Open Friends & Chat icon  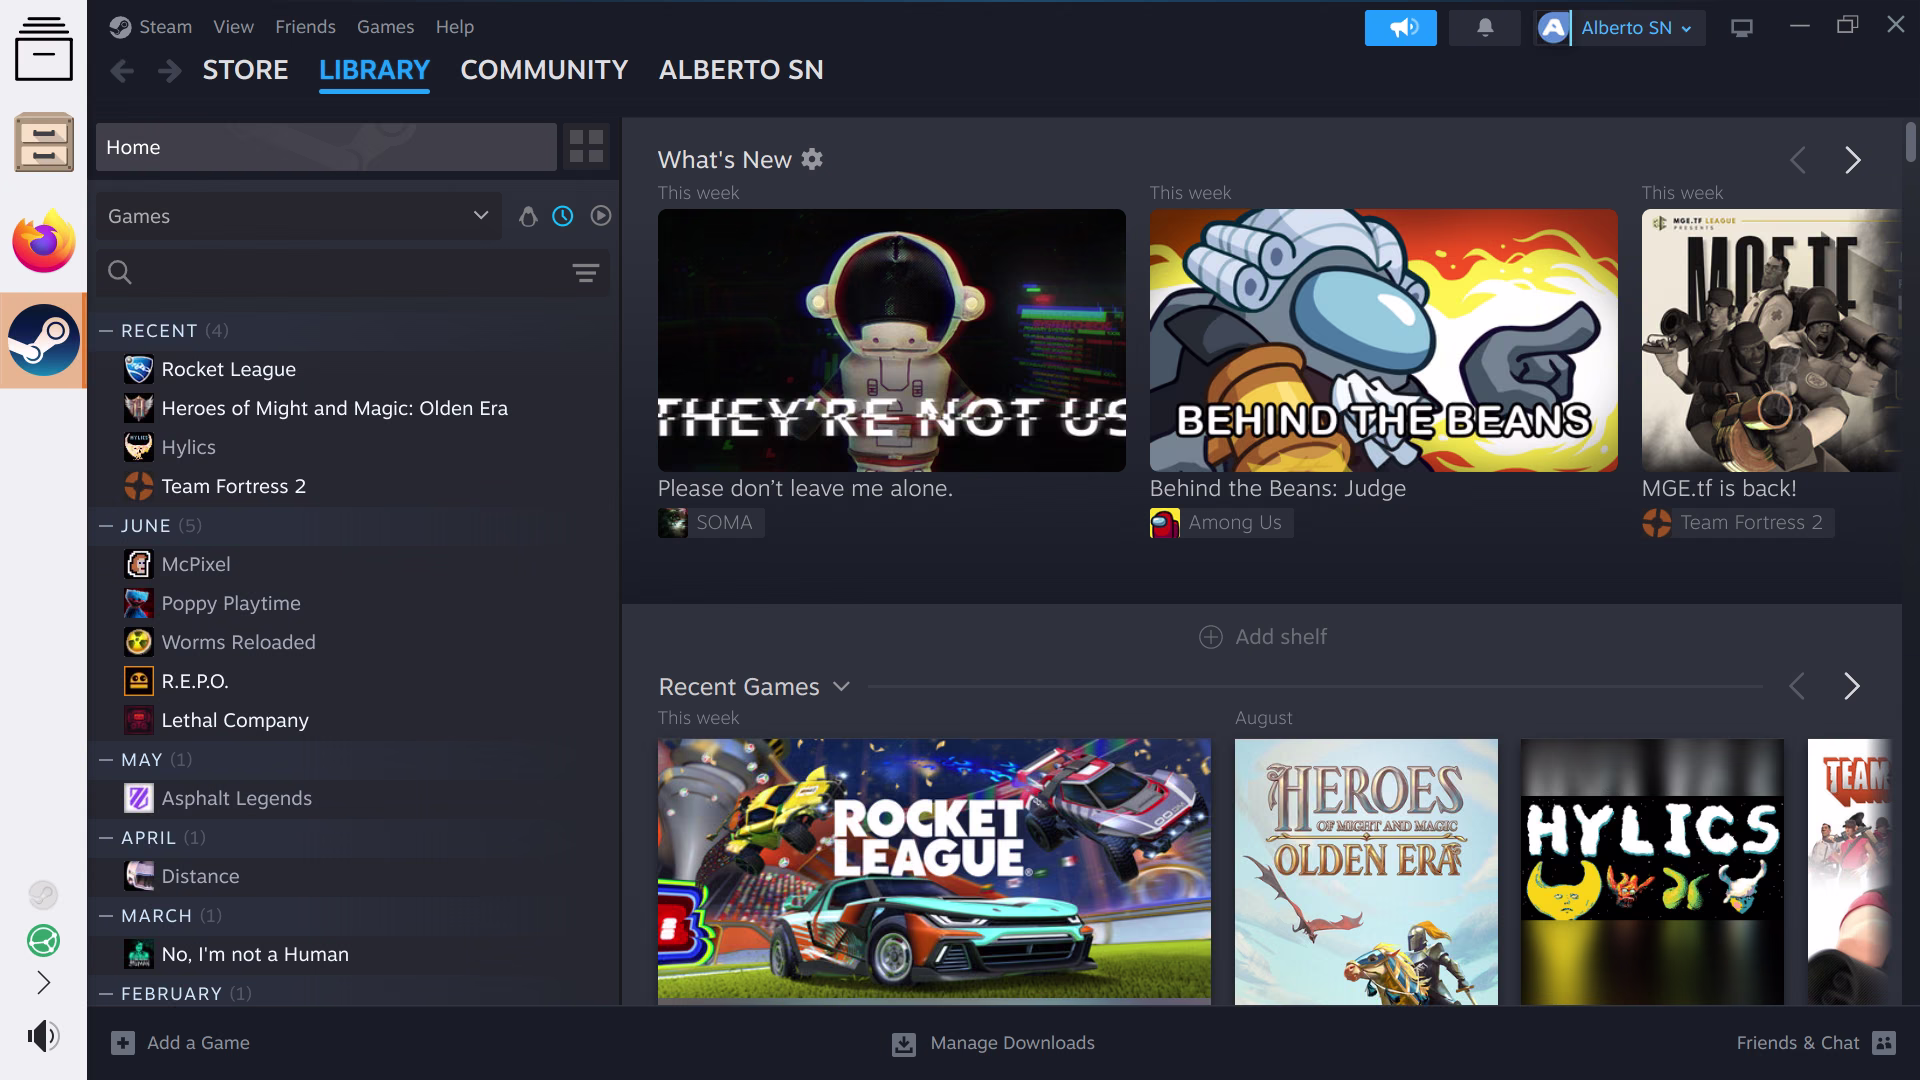(1884, 1043)
